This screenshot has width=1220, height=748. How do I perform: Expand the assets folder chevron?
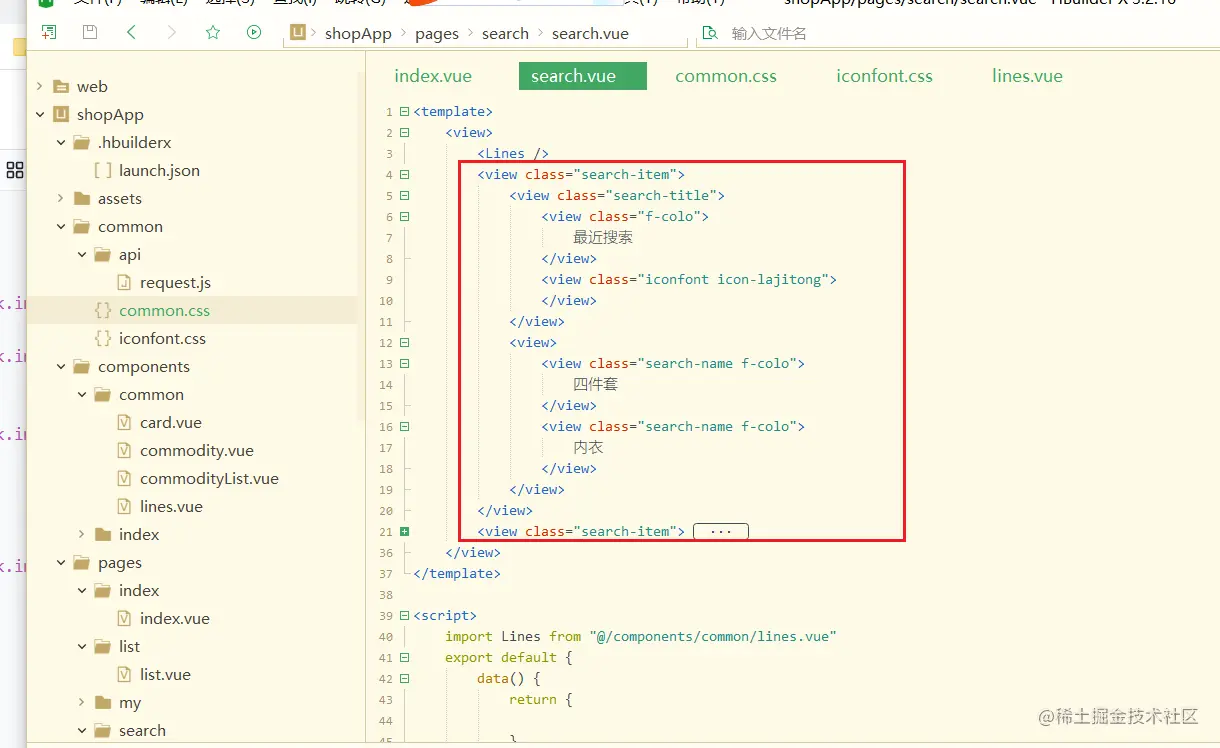(x=61, y=198)
